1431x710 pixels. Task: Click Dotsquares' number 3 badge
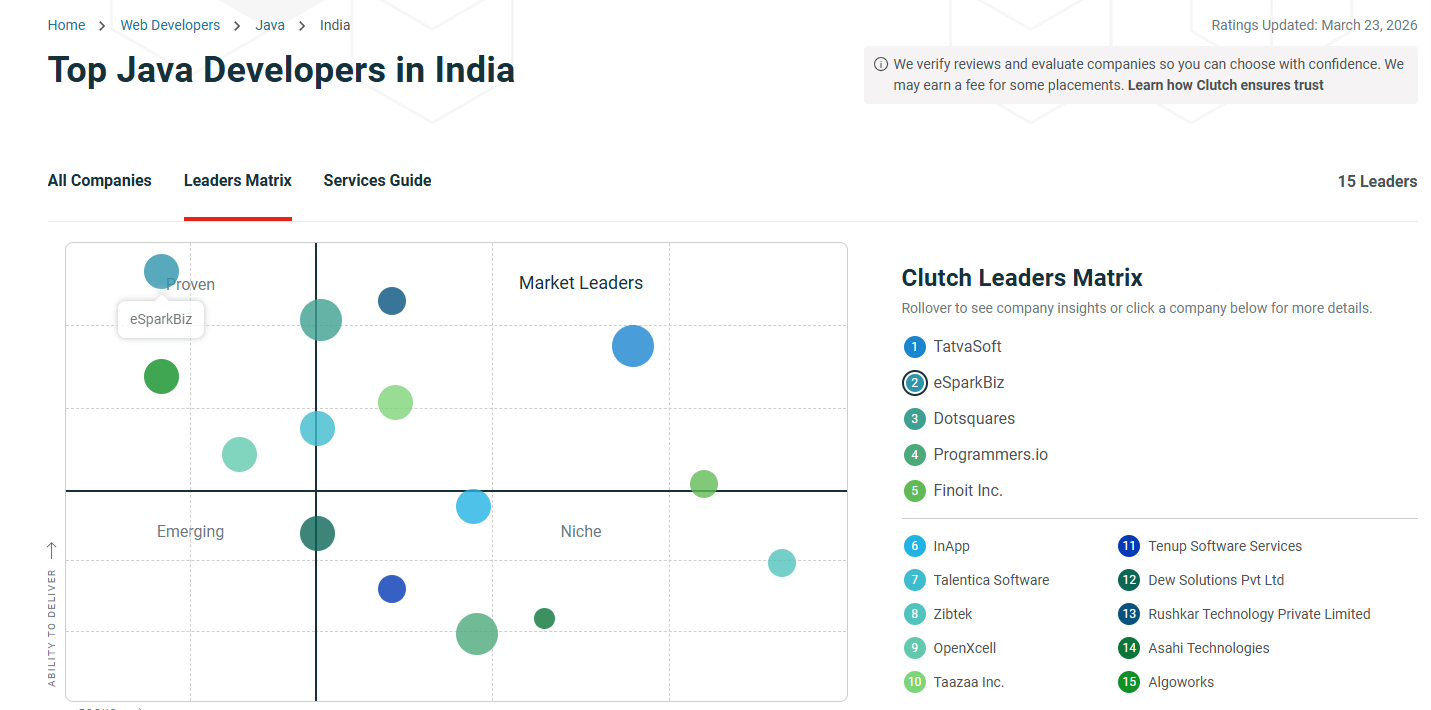[x=914, y=418]
